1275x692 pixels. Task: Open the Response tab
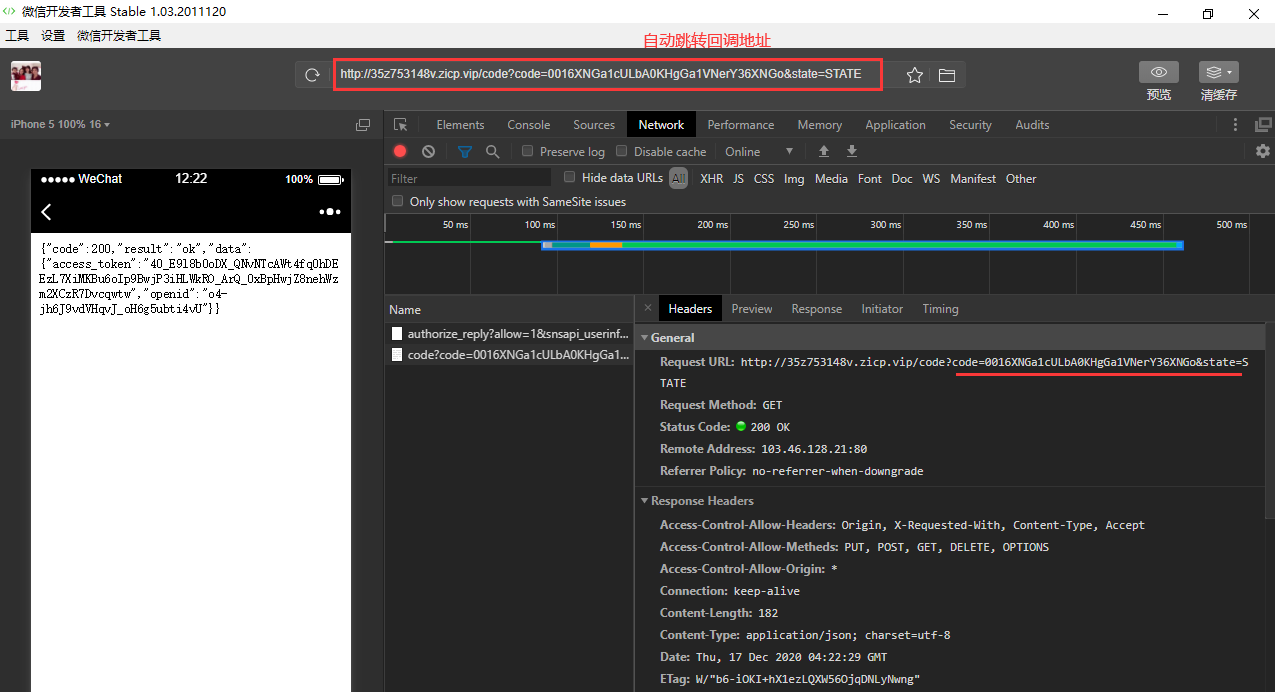point(816,309)
